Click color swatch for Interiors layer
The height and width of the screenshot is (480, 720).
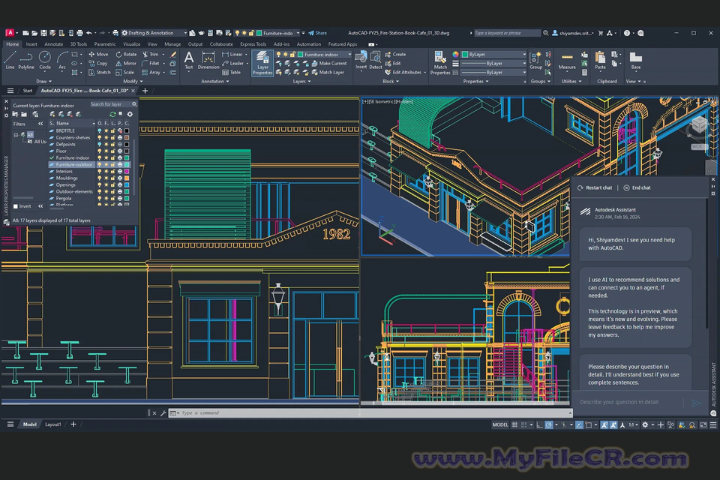click(x=126, y=171)
